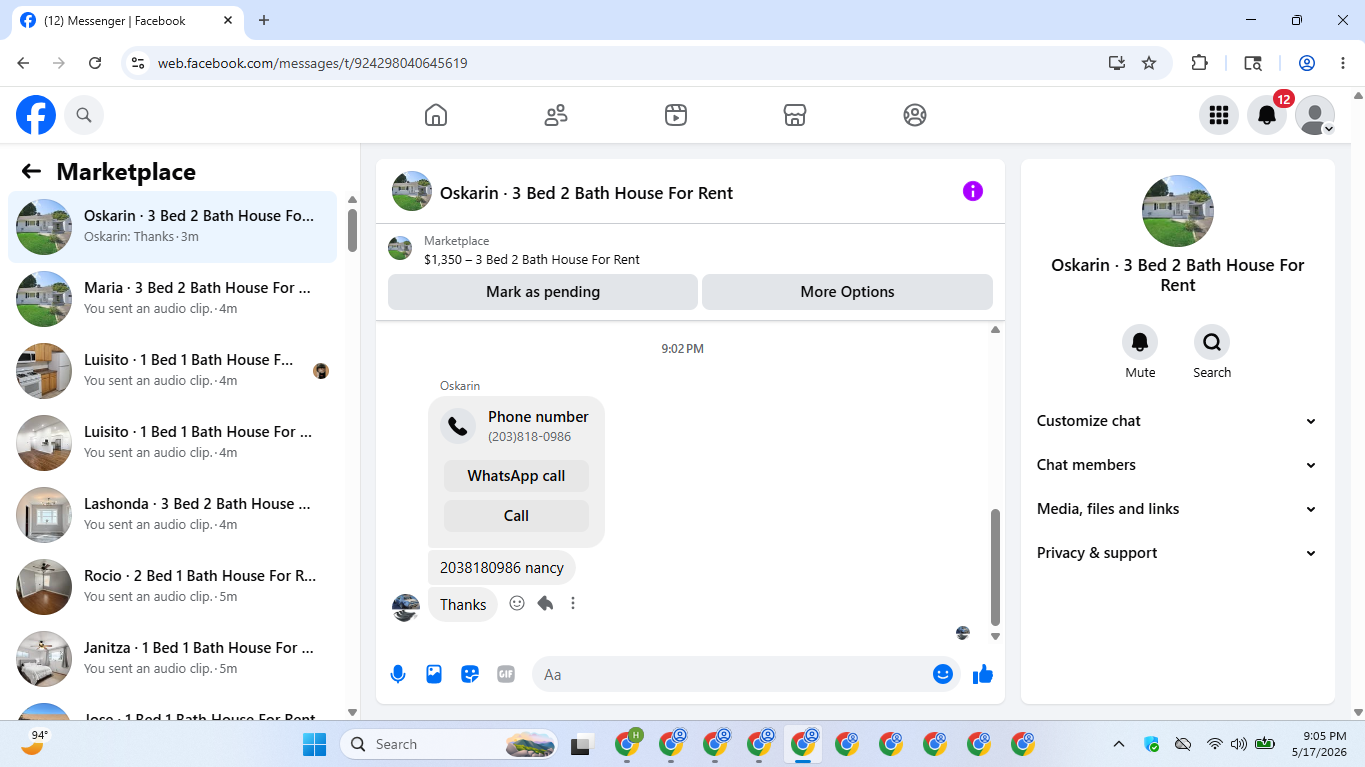The image size is (1365, 767).
Task: Open the emoji picker in message box
Action: coord(942,674)
